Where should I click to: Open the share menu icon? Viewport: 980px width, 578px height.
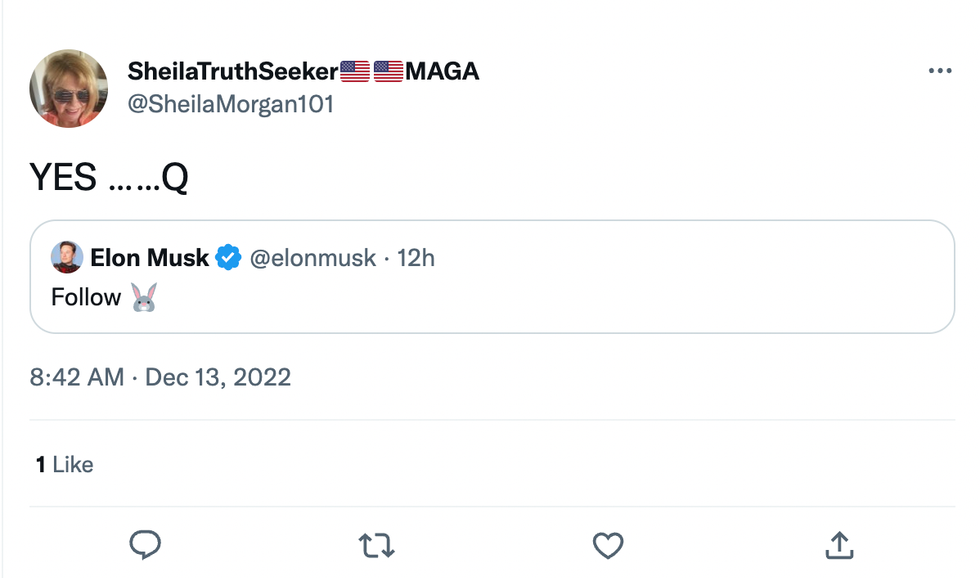pos(838,544)
